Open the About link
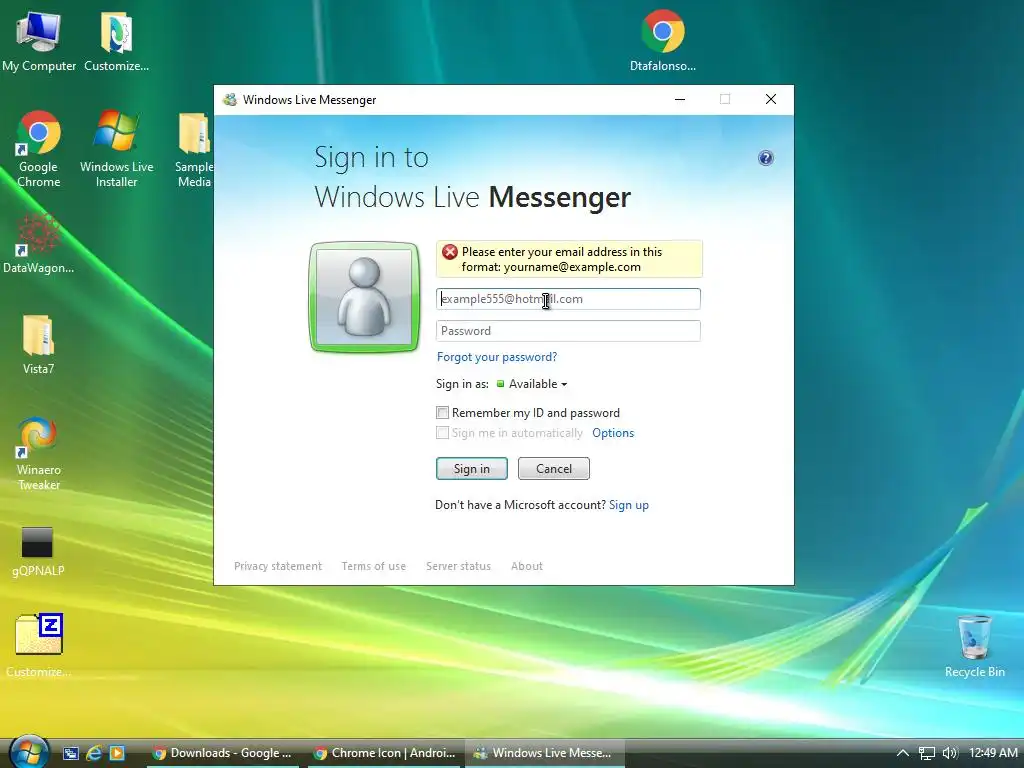This screenshot has height=768, width=1024. (x=526, y=566)
